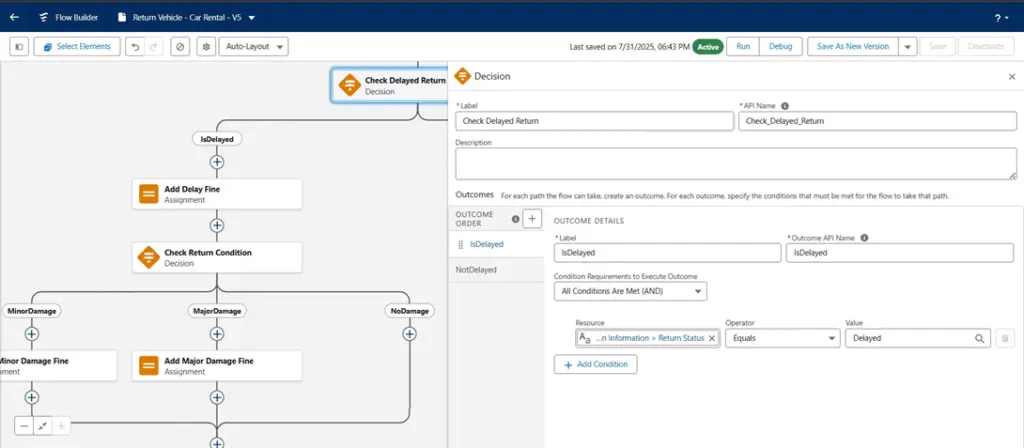
Task: Click the MajorDamage path label
Action: click(217, 311)
